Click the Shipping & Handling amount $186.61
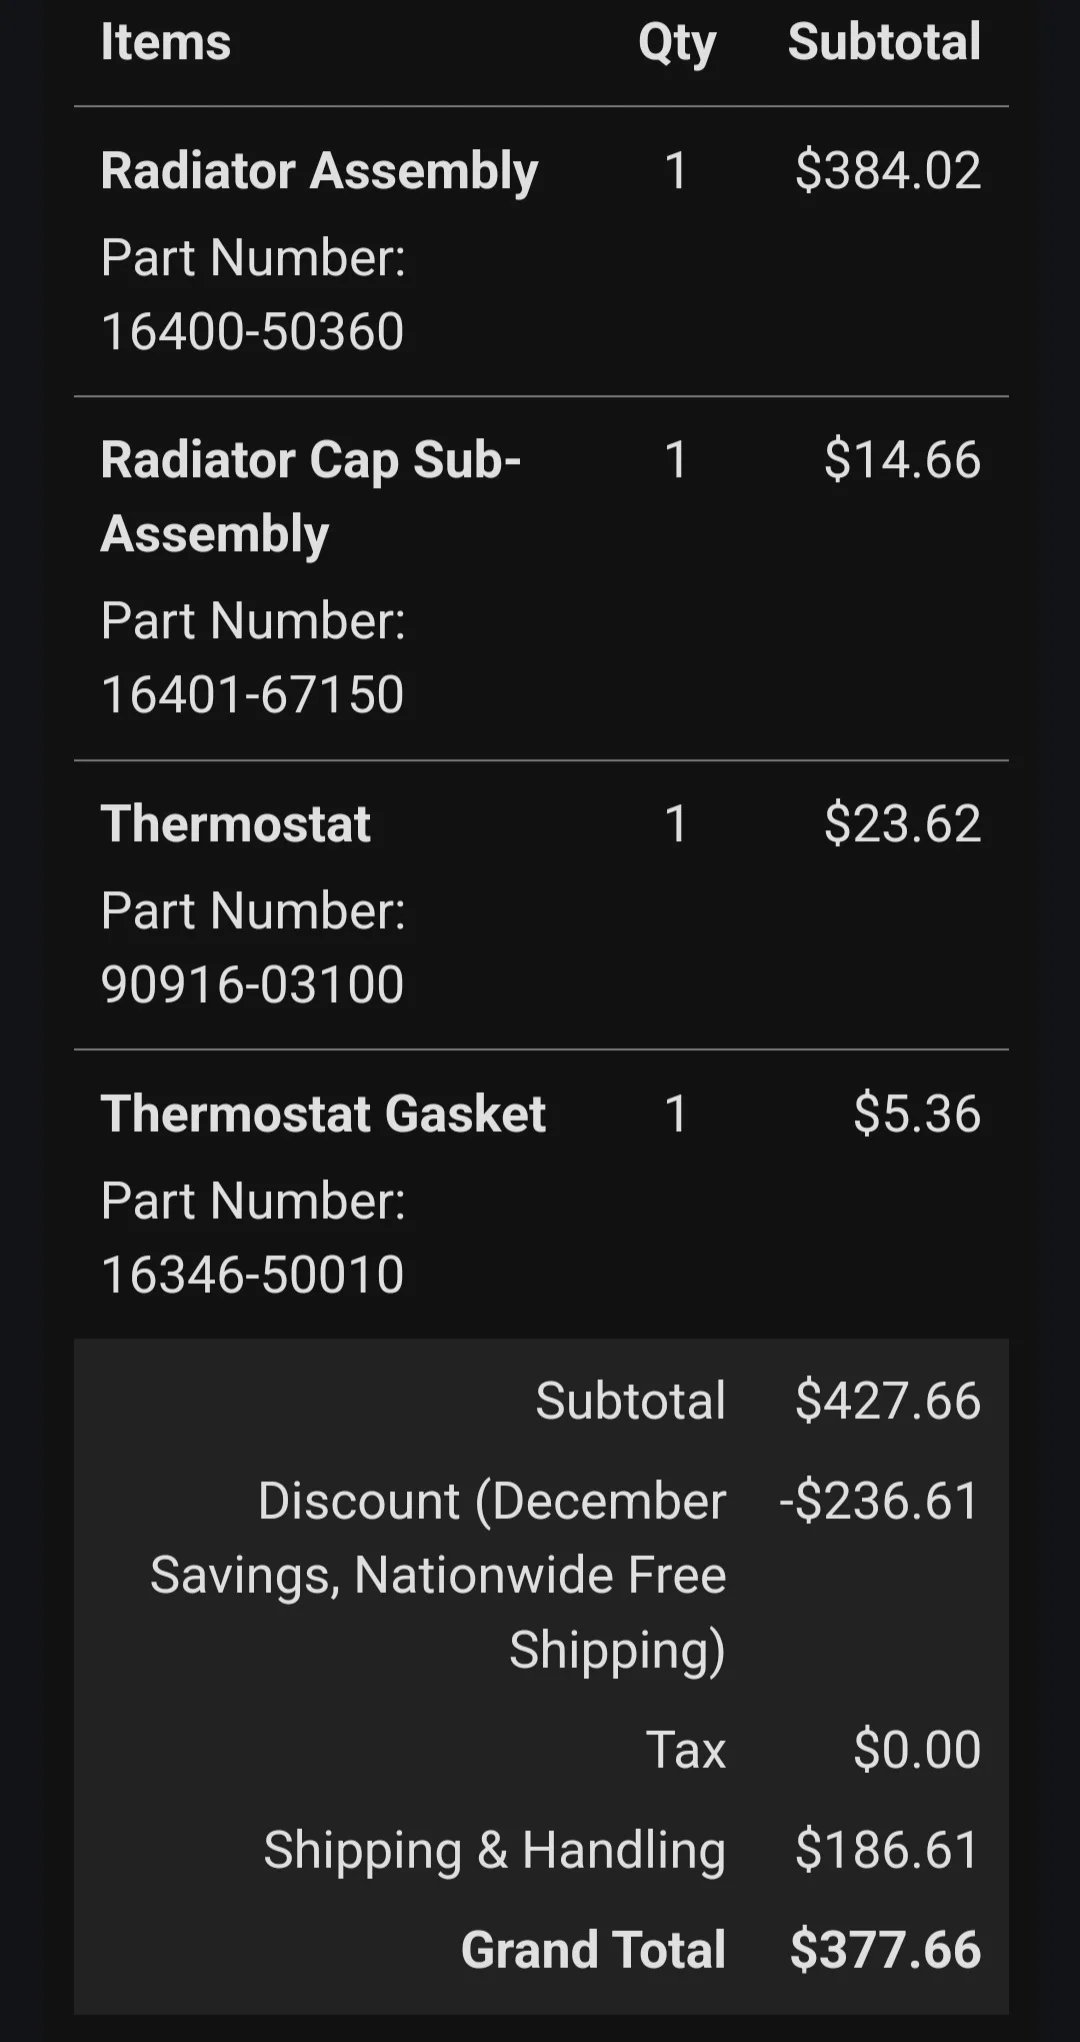The width and height of the screenshot is (1080, 2042). [888, 1850]
